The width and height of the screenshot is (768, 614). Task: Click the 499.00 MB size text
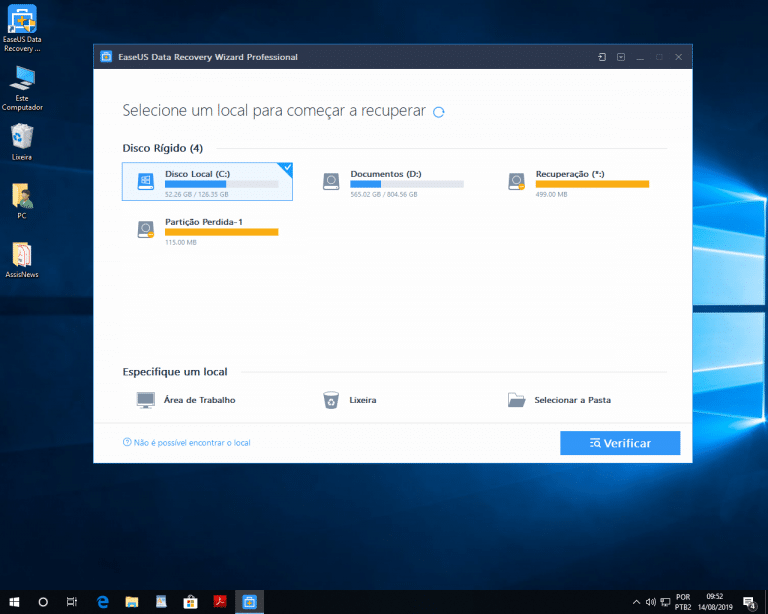[x=551, y=194]
